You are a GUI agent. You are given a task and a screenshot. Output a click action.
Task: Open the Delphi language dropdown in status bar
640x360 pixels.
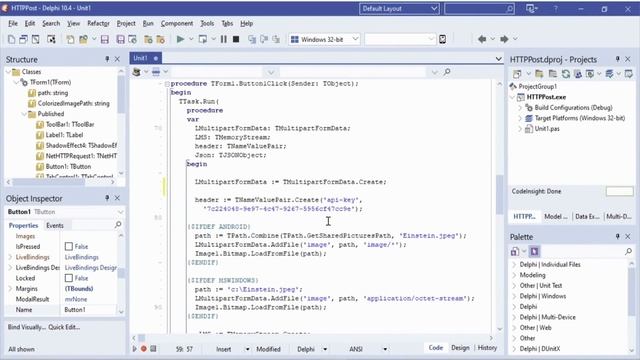coord(325,349)
